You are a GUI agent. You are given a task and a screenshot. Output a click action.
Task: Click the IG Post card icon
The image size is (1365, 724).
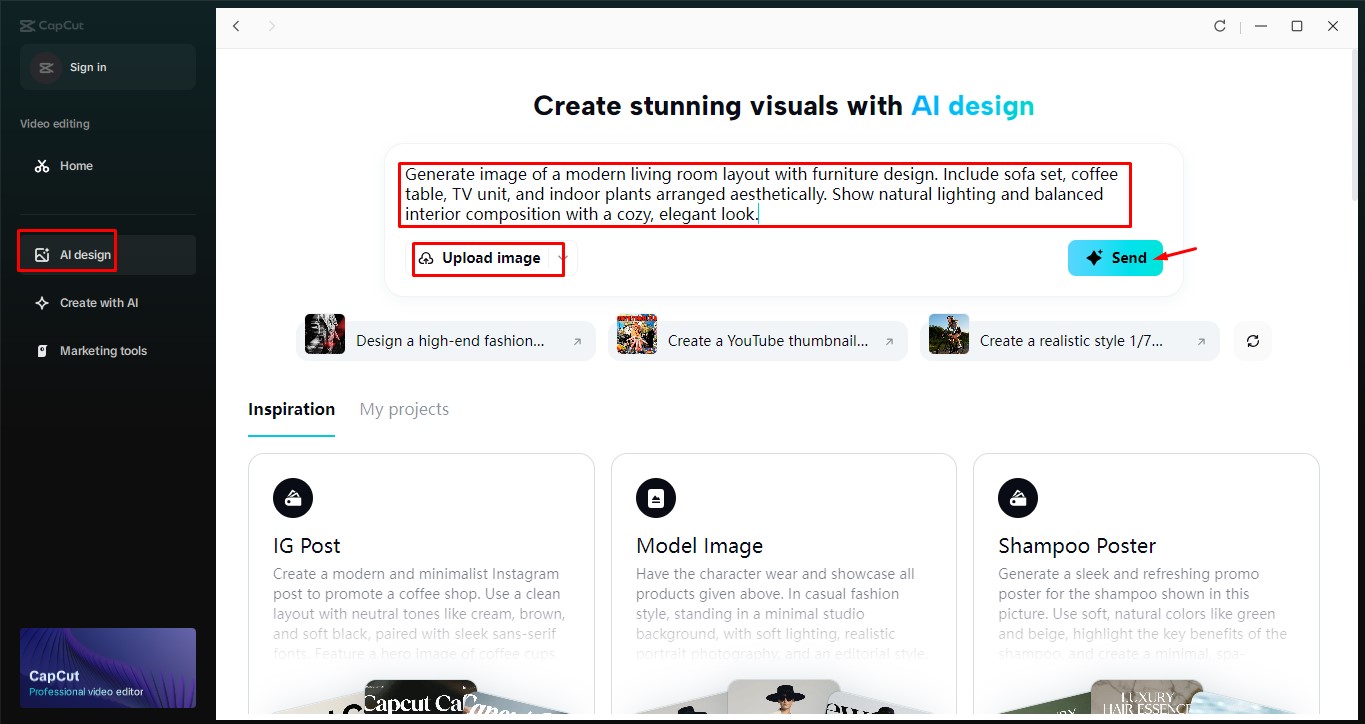coord(293,497)
